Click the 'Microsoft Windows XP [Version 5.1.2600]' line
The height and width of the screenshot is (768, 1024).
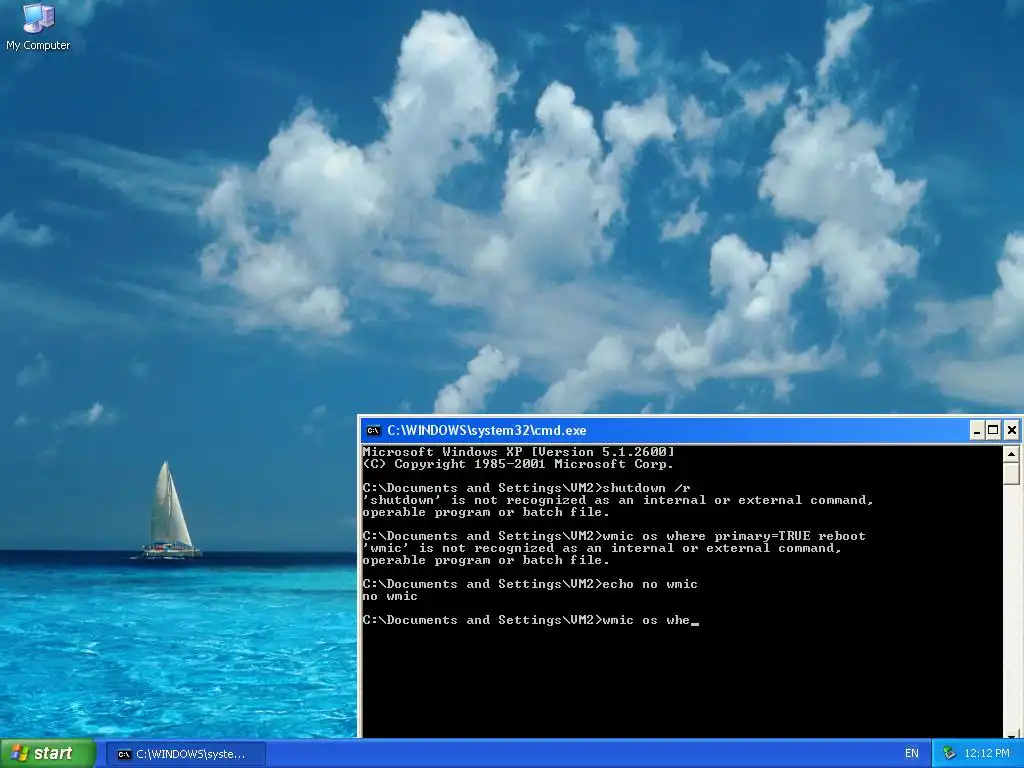519,451
